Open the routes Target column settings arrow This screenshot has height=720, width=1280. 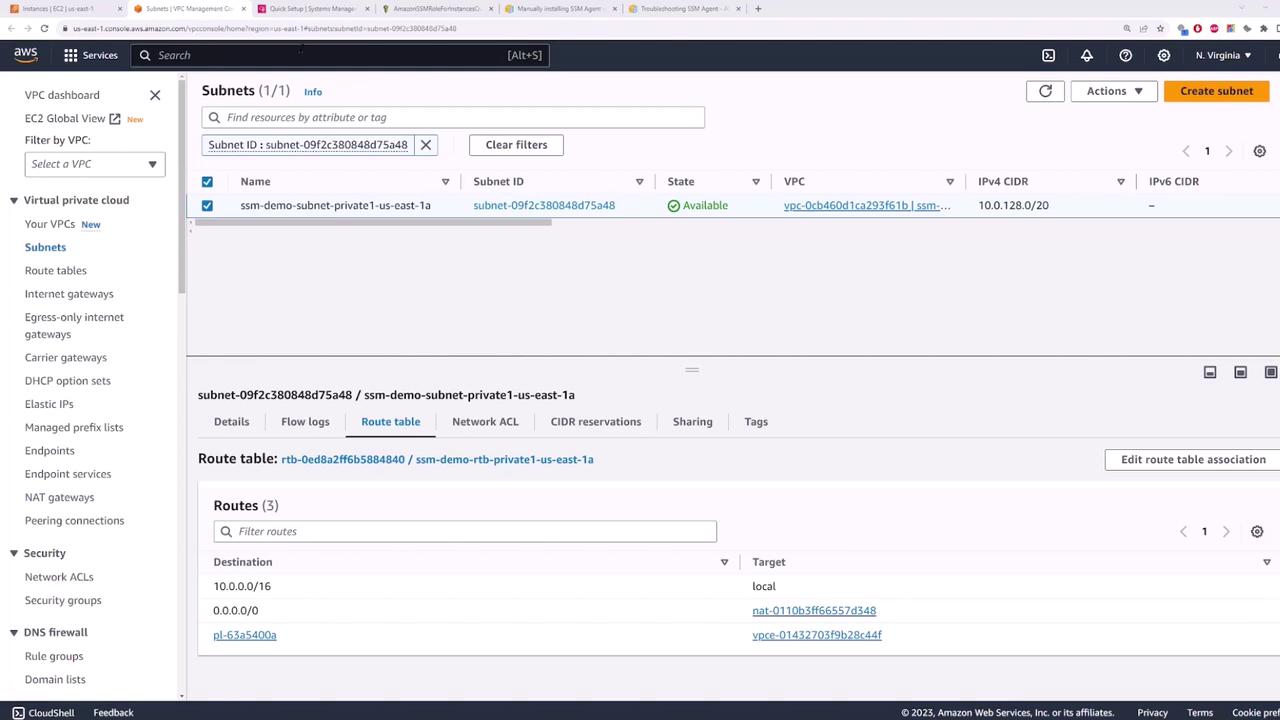click(1267, 563)
